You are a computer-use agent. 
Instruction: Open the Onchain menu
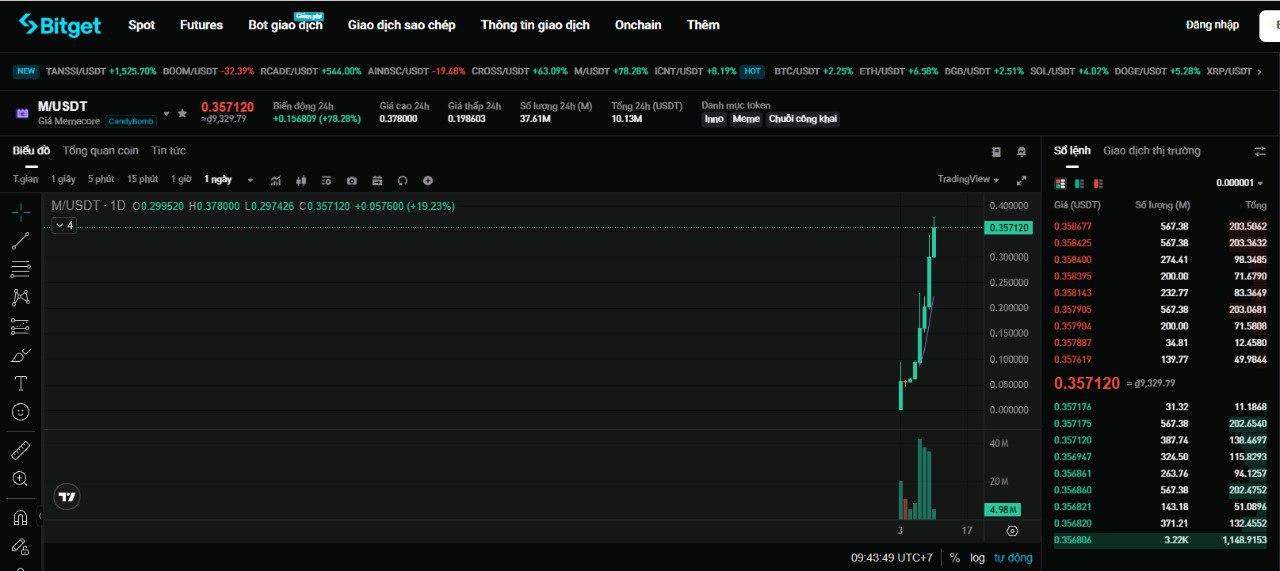pyautogui.click(x=638, y=25)
